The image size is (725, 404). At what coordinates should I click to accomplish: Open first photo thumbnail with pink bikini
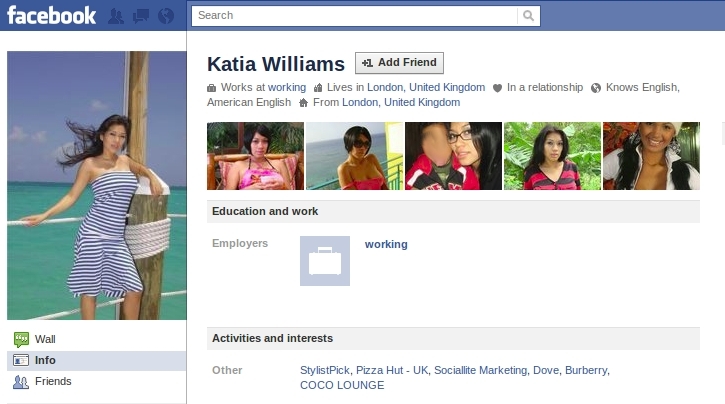255,156
